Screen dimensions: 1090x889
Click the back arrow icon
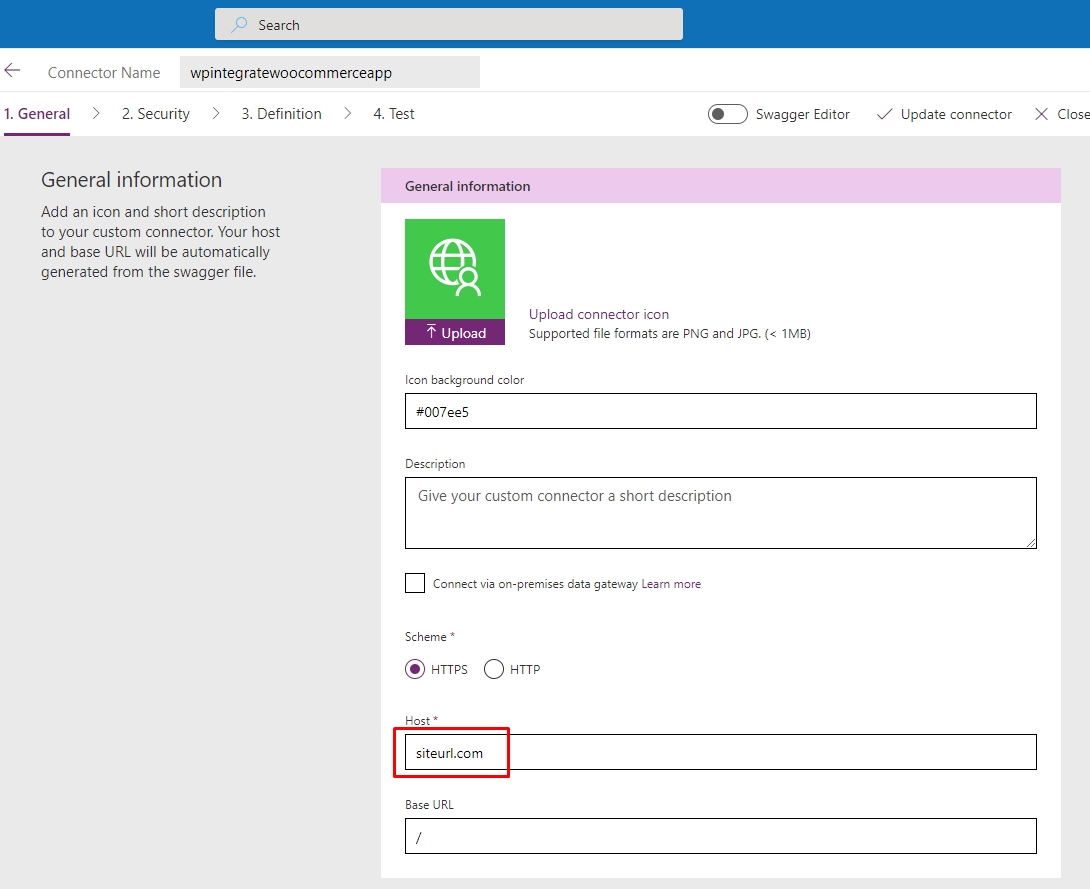coord(12,70)
